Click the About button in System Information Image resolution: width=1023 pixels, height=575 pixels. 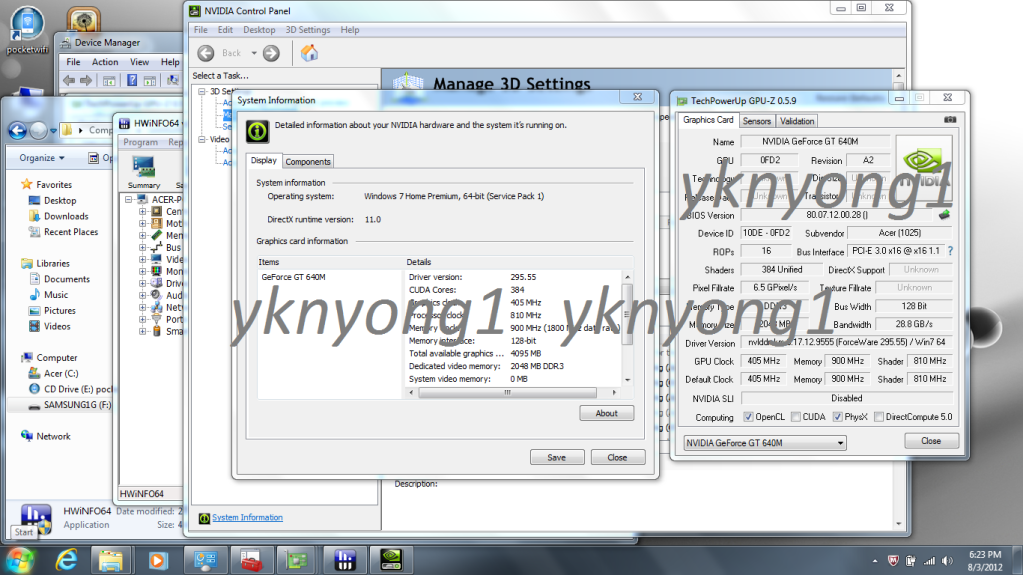[606, 413]
